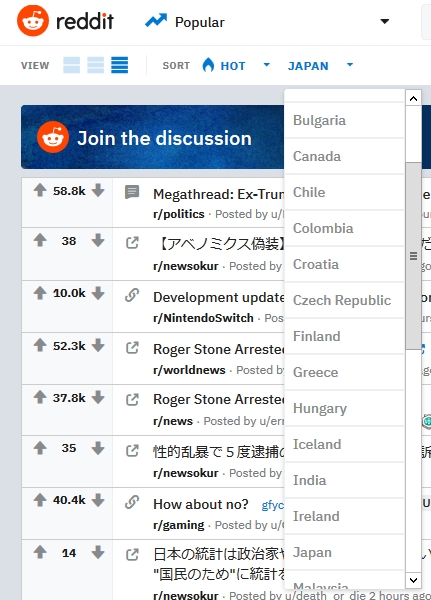Downvote the 58.8k Megathread post
The height and width of the screenshot is (600, 431).
(98, 190)
